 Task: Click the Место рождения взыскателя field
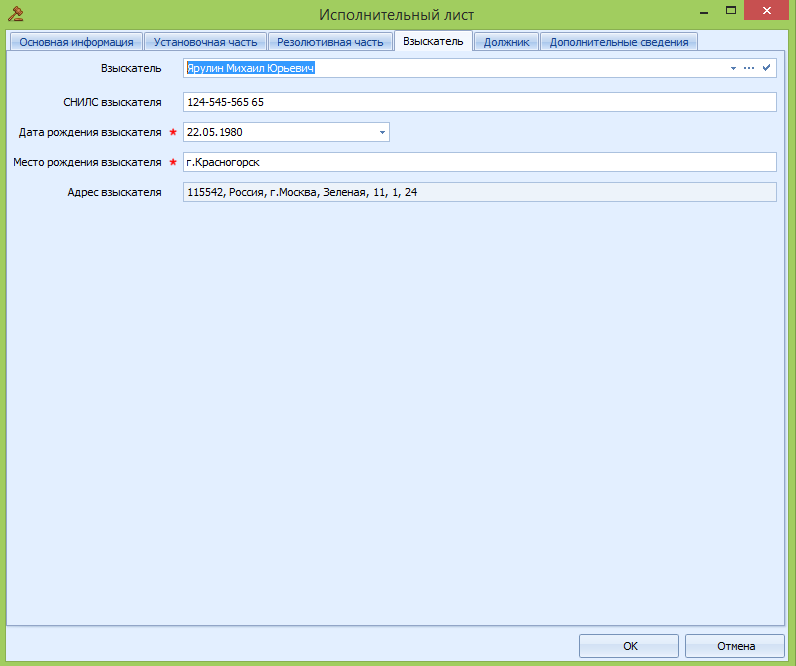point(480,162)
